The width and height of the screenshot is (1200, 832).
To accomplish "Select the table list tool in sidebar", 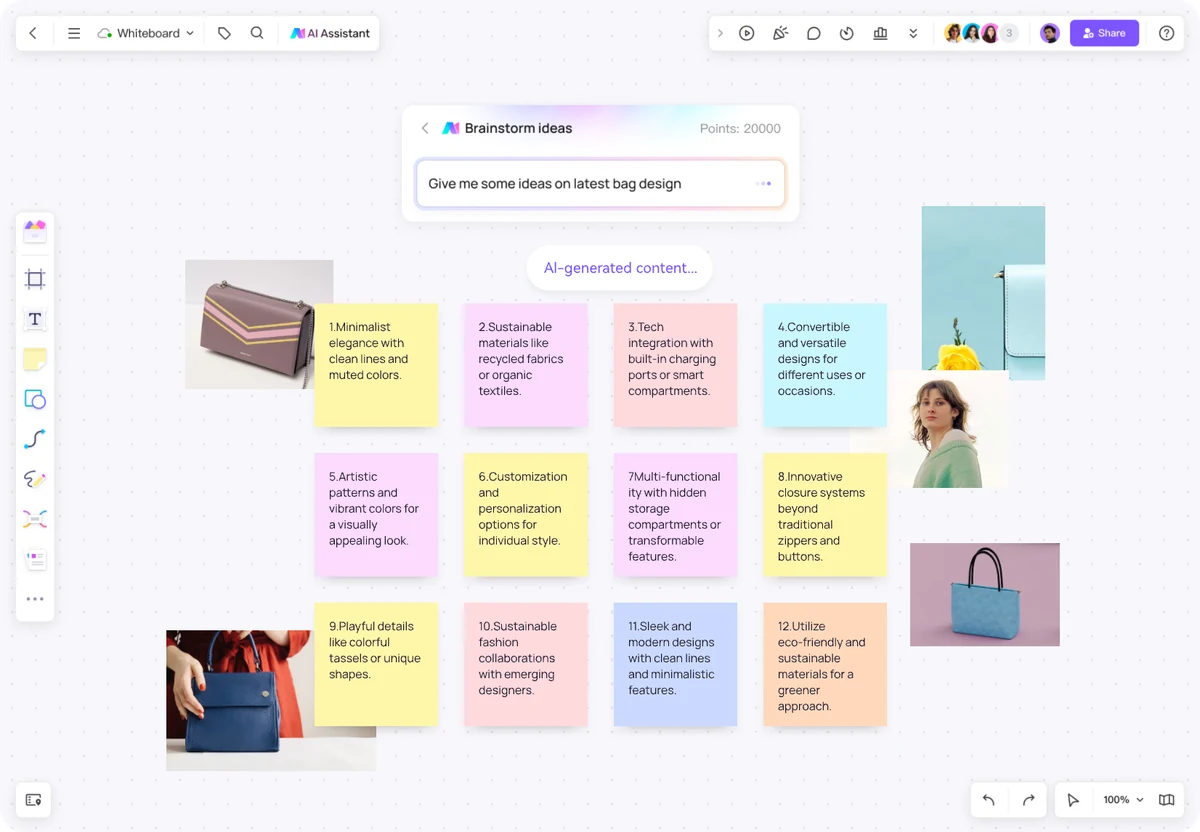I will pos(35,560).
